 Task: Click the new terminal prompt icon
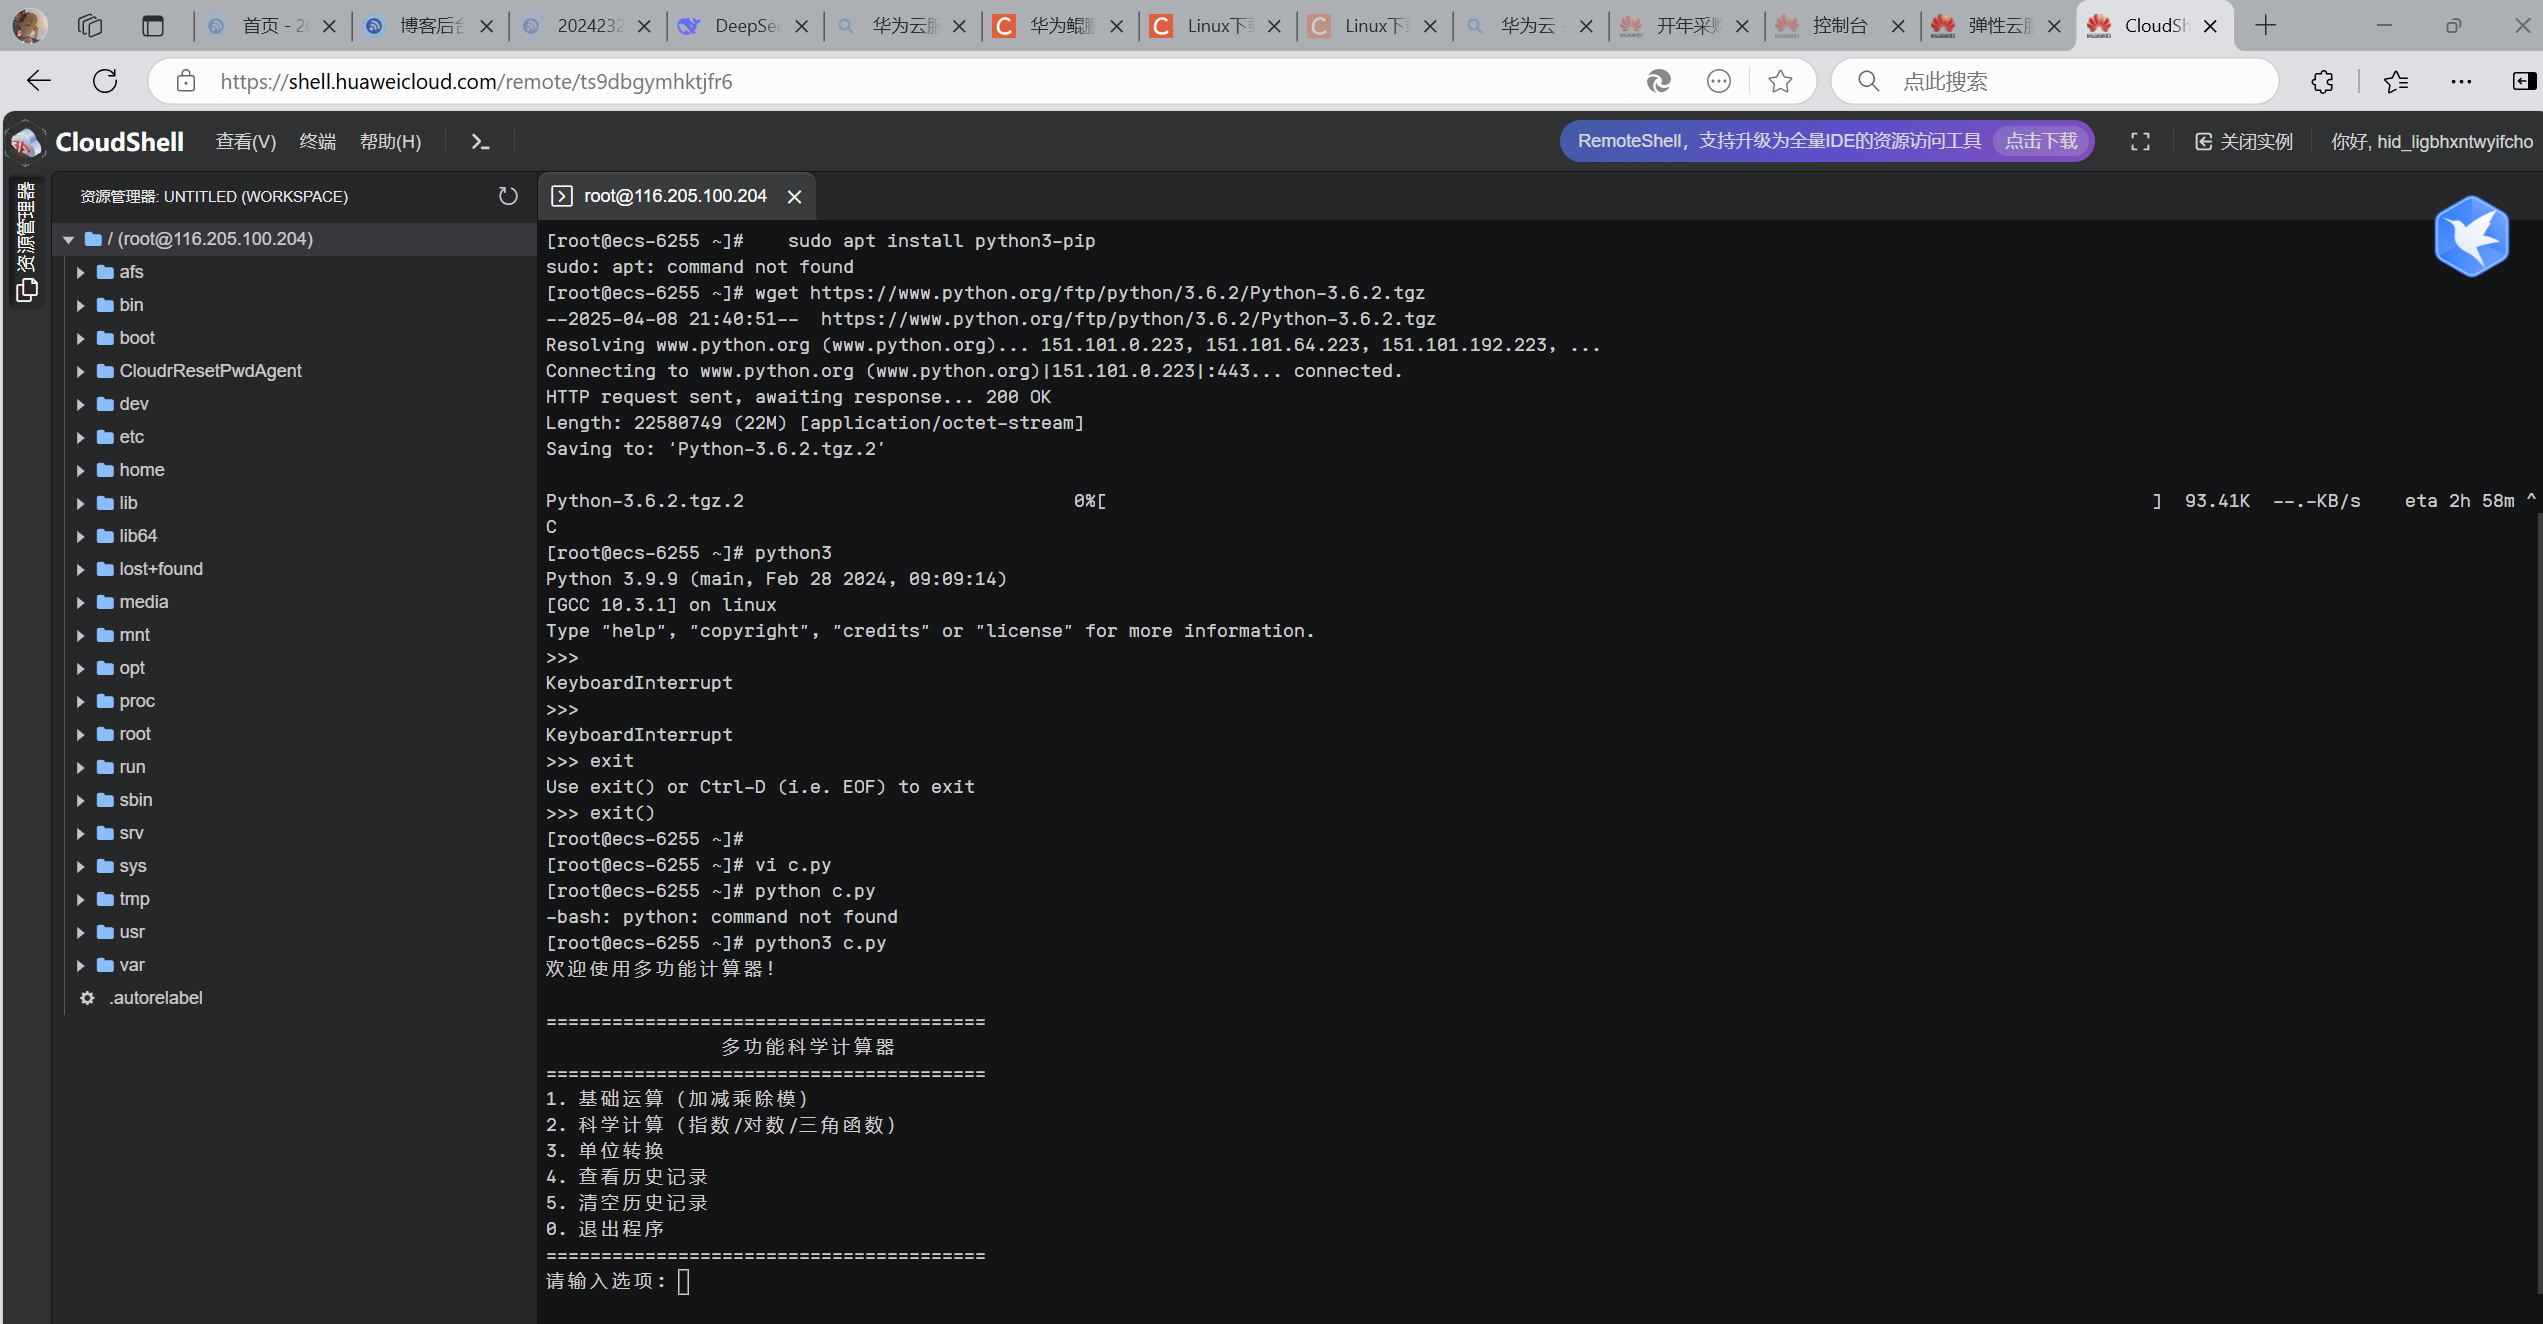480,142
